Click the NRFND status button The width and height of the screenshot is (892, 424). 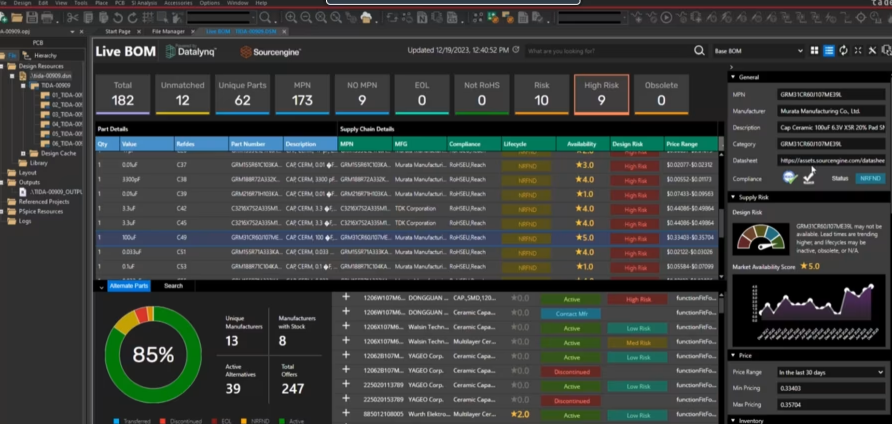(870, 178)
